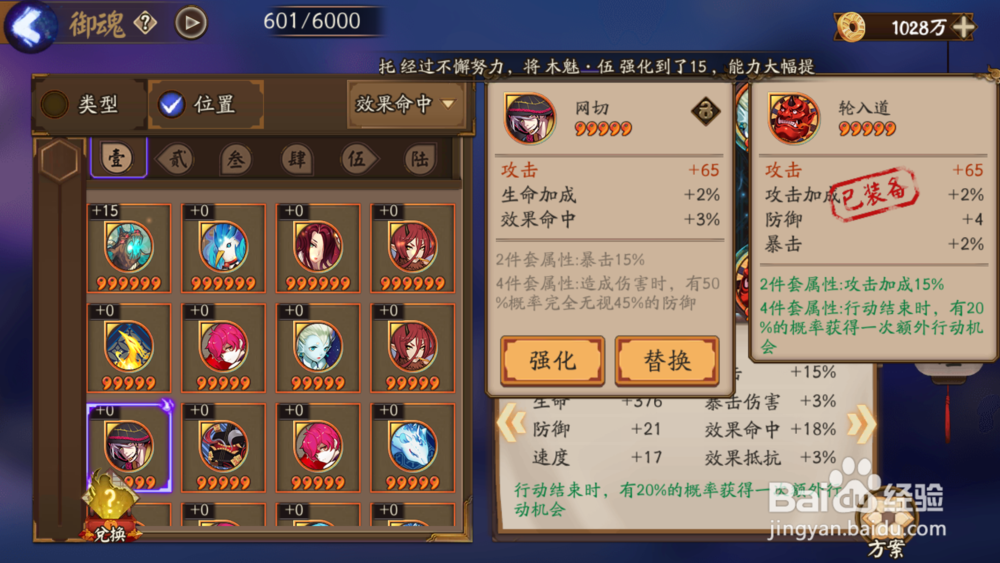Click the 强化 enhance button
The width and height of the screenshot is (1000, 563).
[x=552, y=361]
